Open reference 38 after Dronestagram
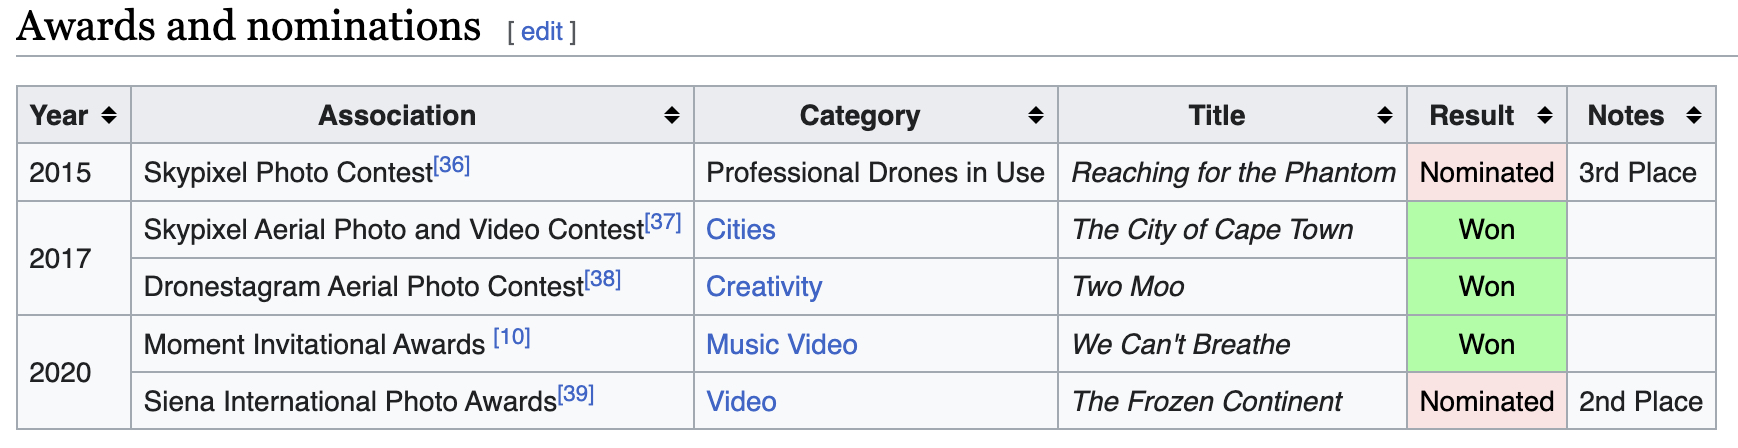Viewport: 1738px width, 448px height. coord(603,279)
